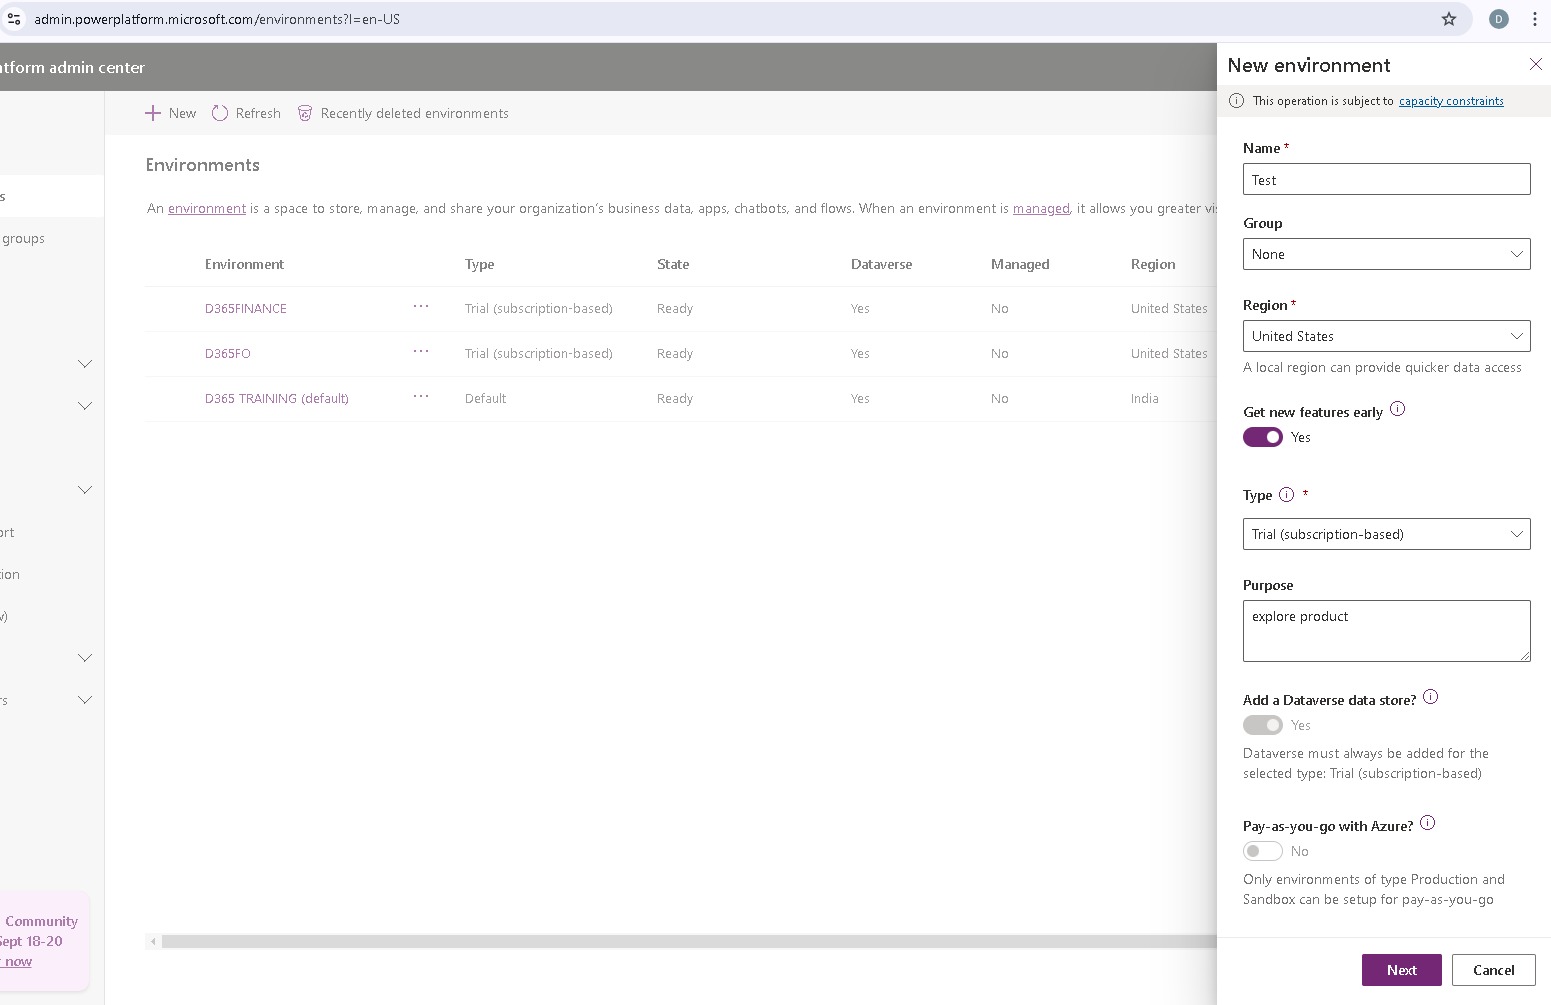Click info icon next to Type label

(1286, 494)
